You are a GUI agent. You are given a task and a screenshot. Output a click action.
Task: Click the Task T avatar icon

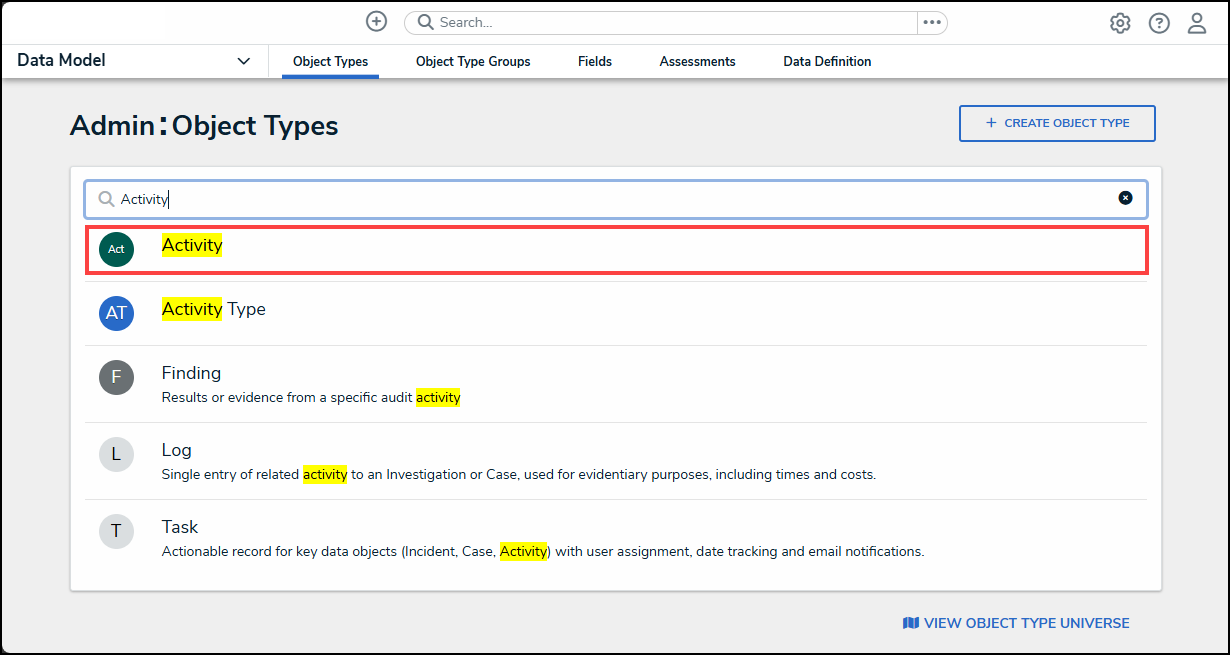coord(116,531)
